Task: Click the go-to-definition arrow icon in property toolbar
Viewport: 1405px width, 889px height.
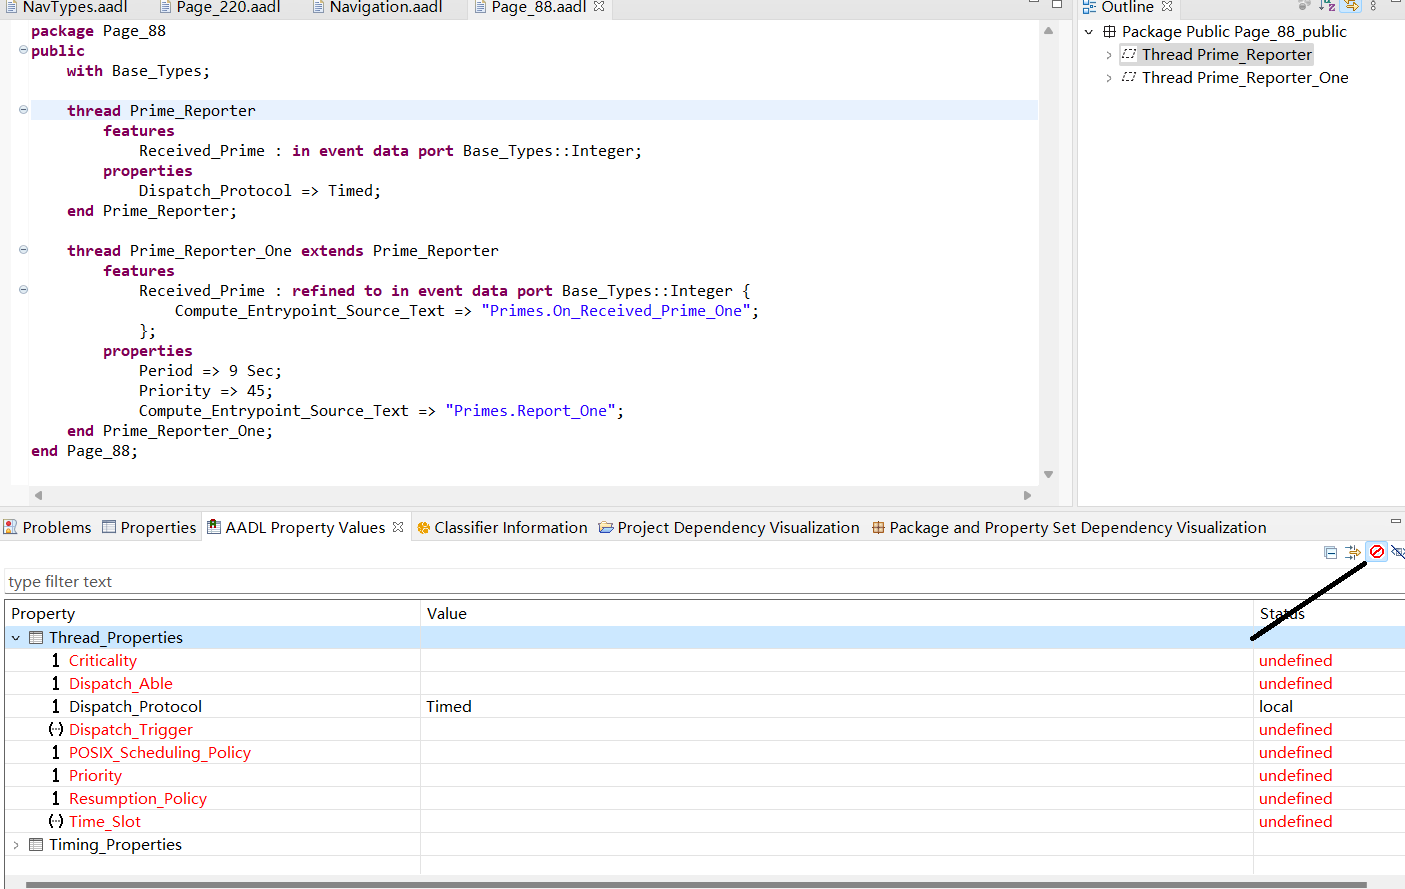Action: 1353,552
